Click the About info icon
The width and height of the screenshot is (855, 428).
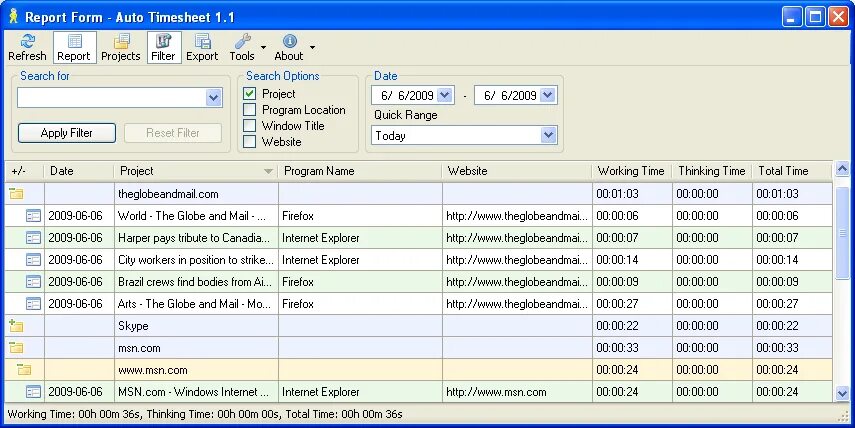(290, 41)
